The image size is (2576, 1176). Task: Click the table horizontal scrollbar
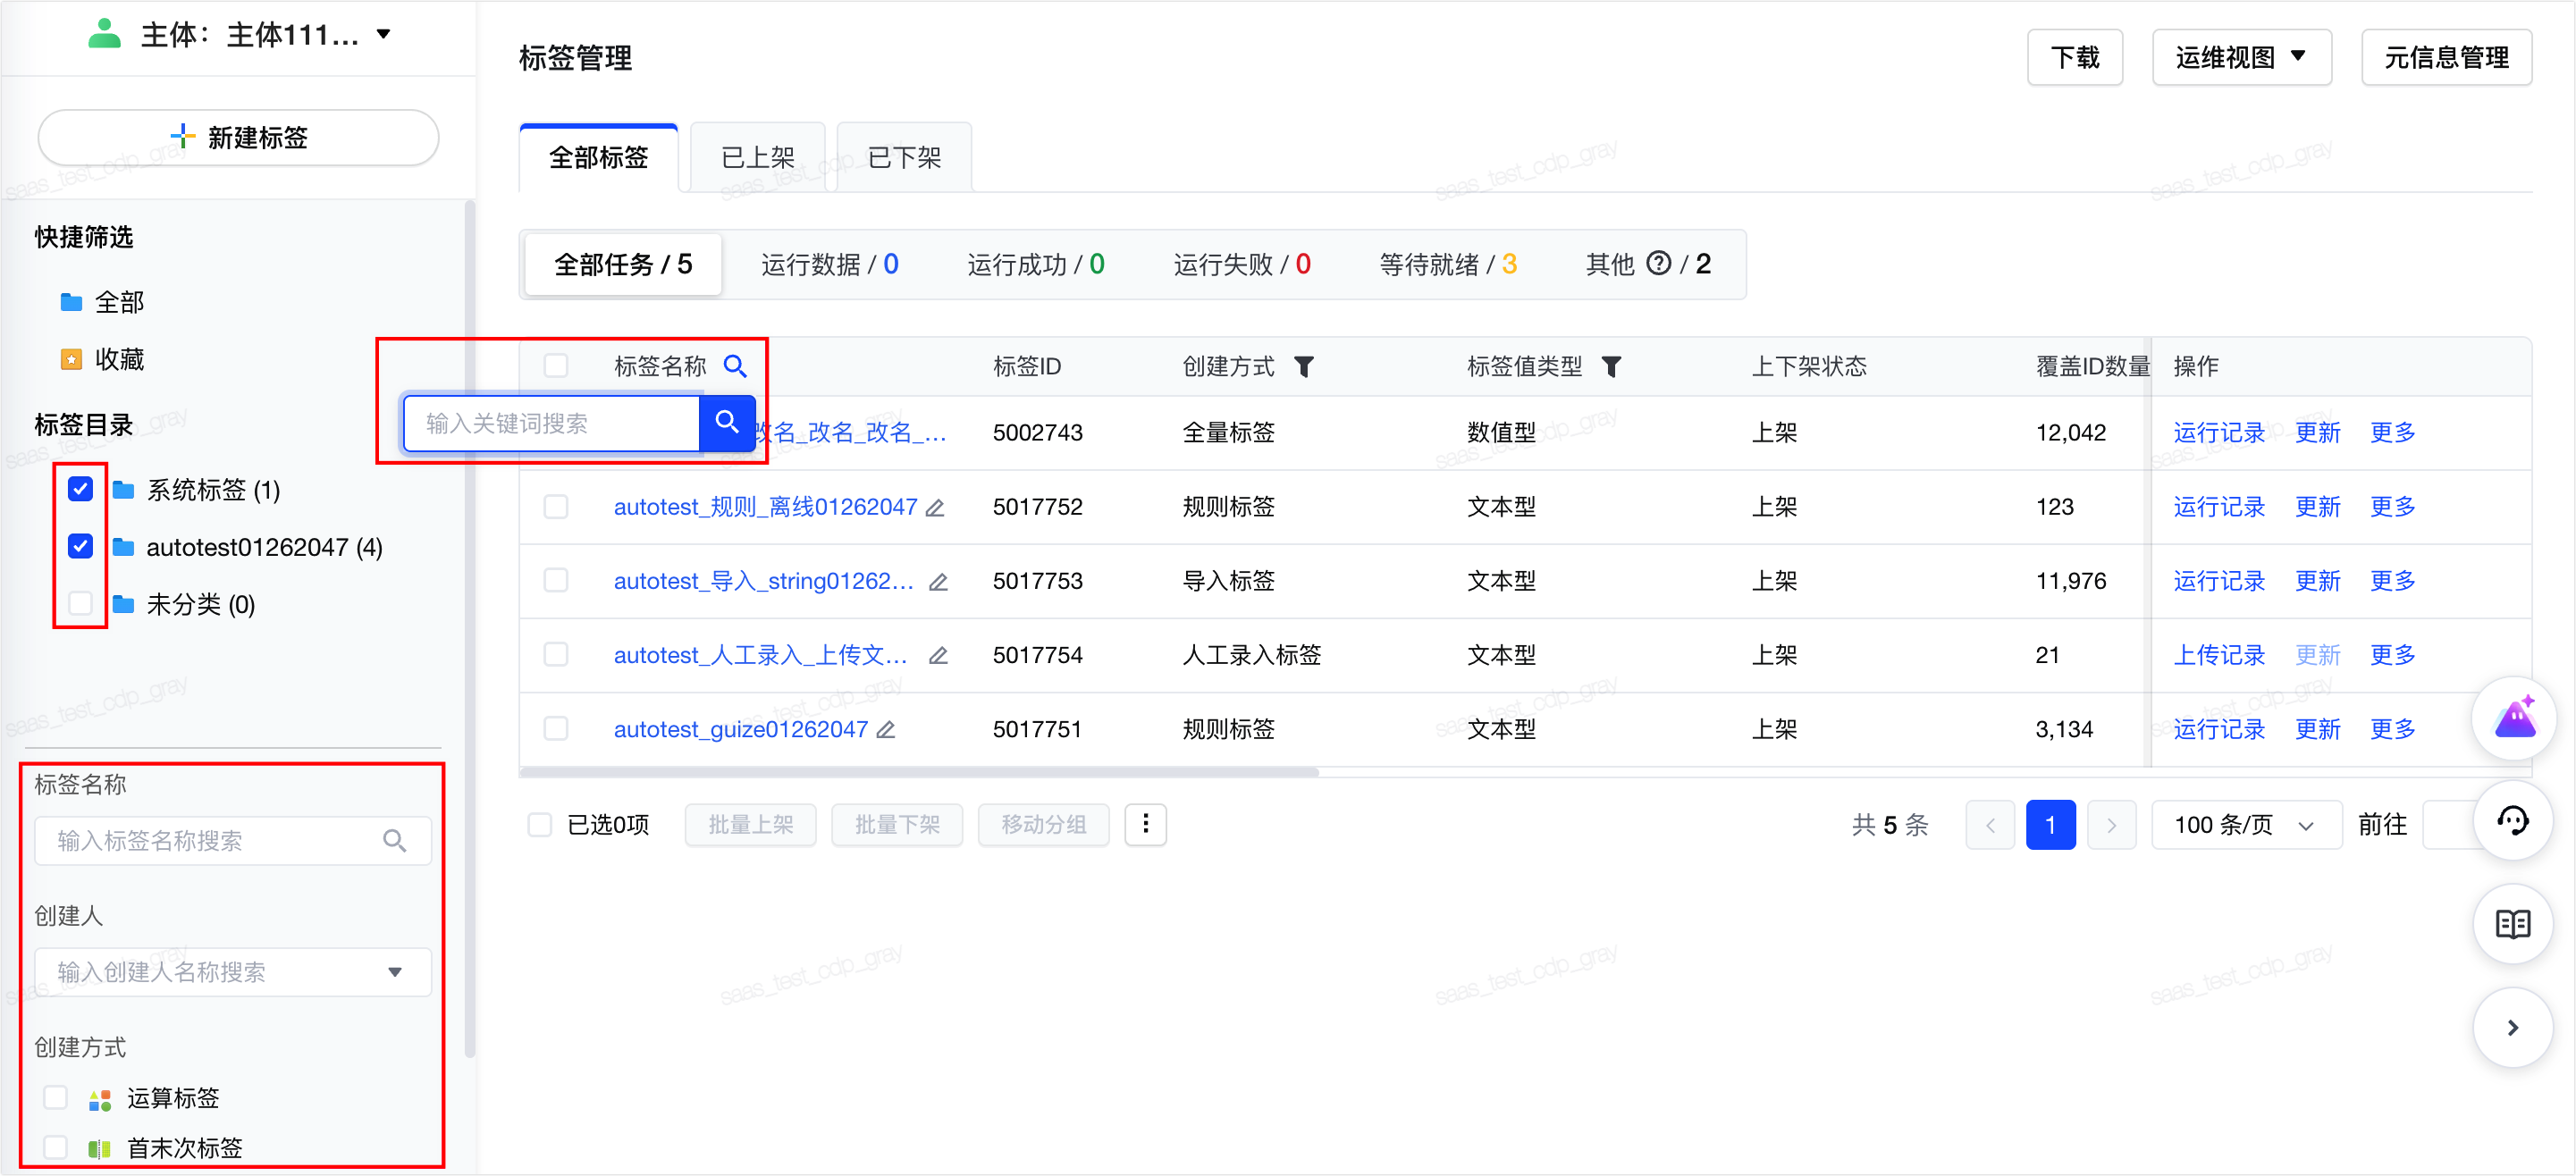[x=919, y=772]
